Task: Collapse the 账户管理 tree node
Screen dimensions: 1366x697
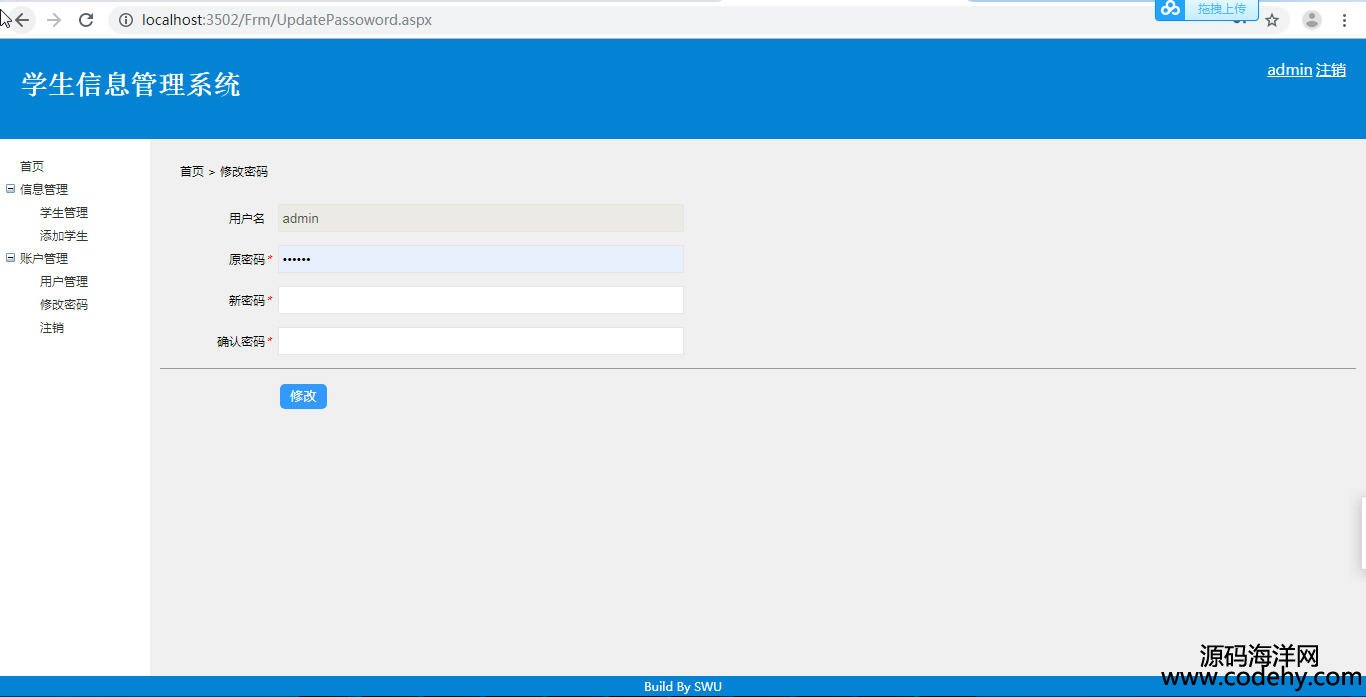Action: pos(11,258)
